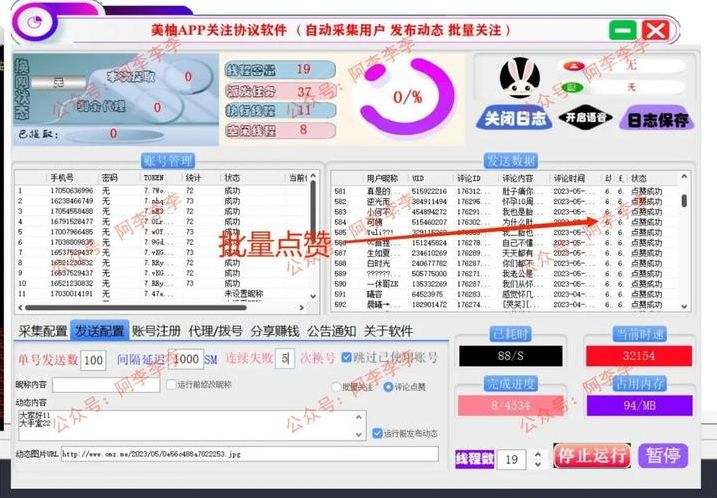
Task: Click the rabbit avatar image
Action: [519, 78]
